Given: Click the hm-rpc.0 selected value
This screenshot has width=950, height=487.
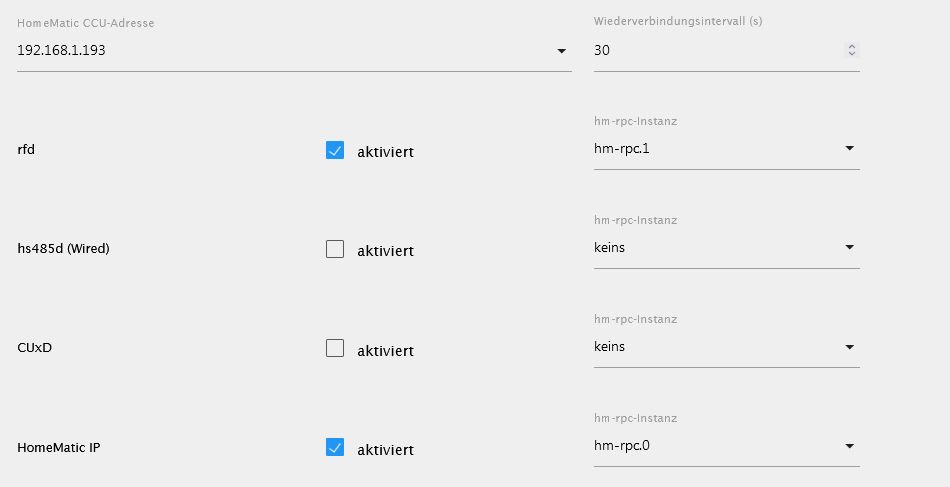Looking at the screenshot, I should [622, 446].
